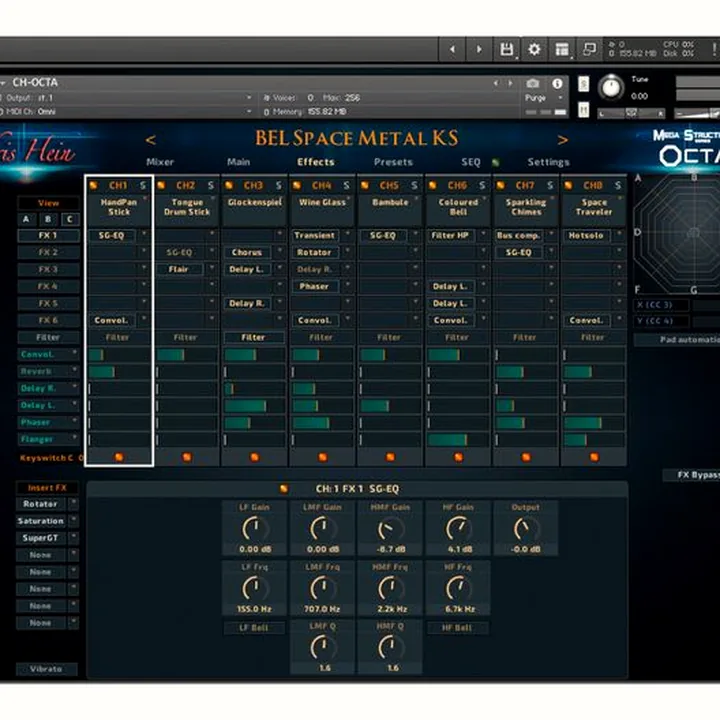Toggle the SEQ green indicator
The image size is (720, 720).
pos(495,163)
